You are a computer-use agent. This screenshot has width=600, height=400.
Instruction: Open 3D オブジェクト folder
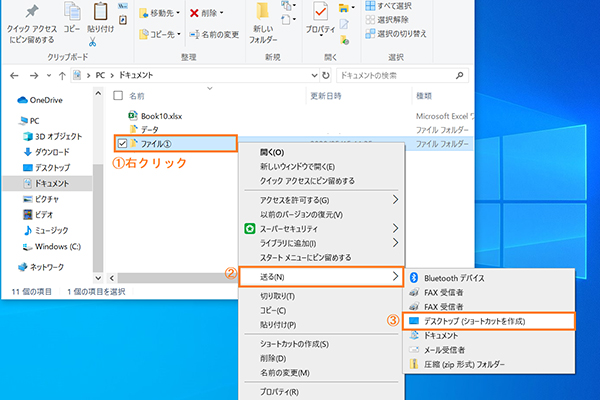click(52, 137)
